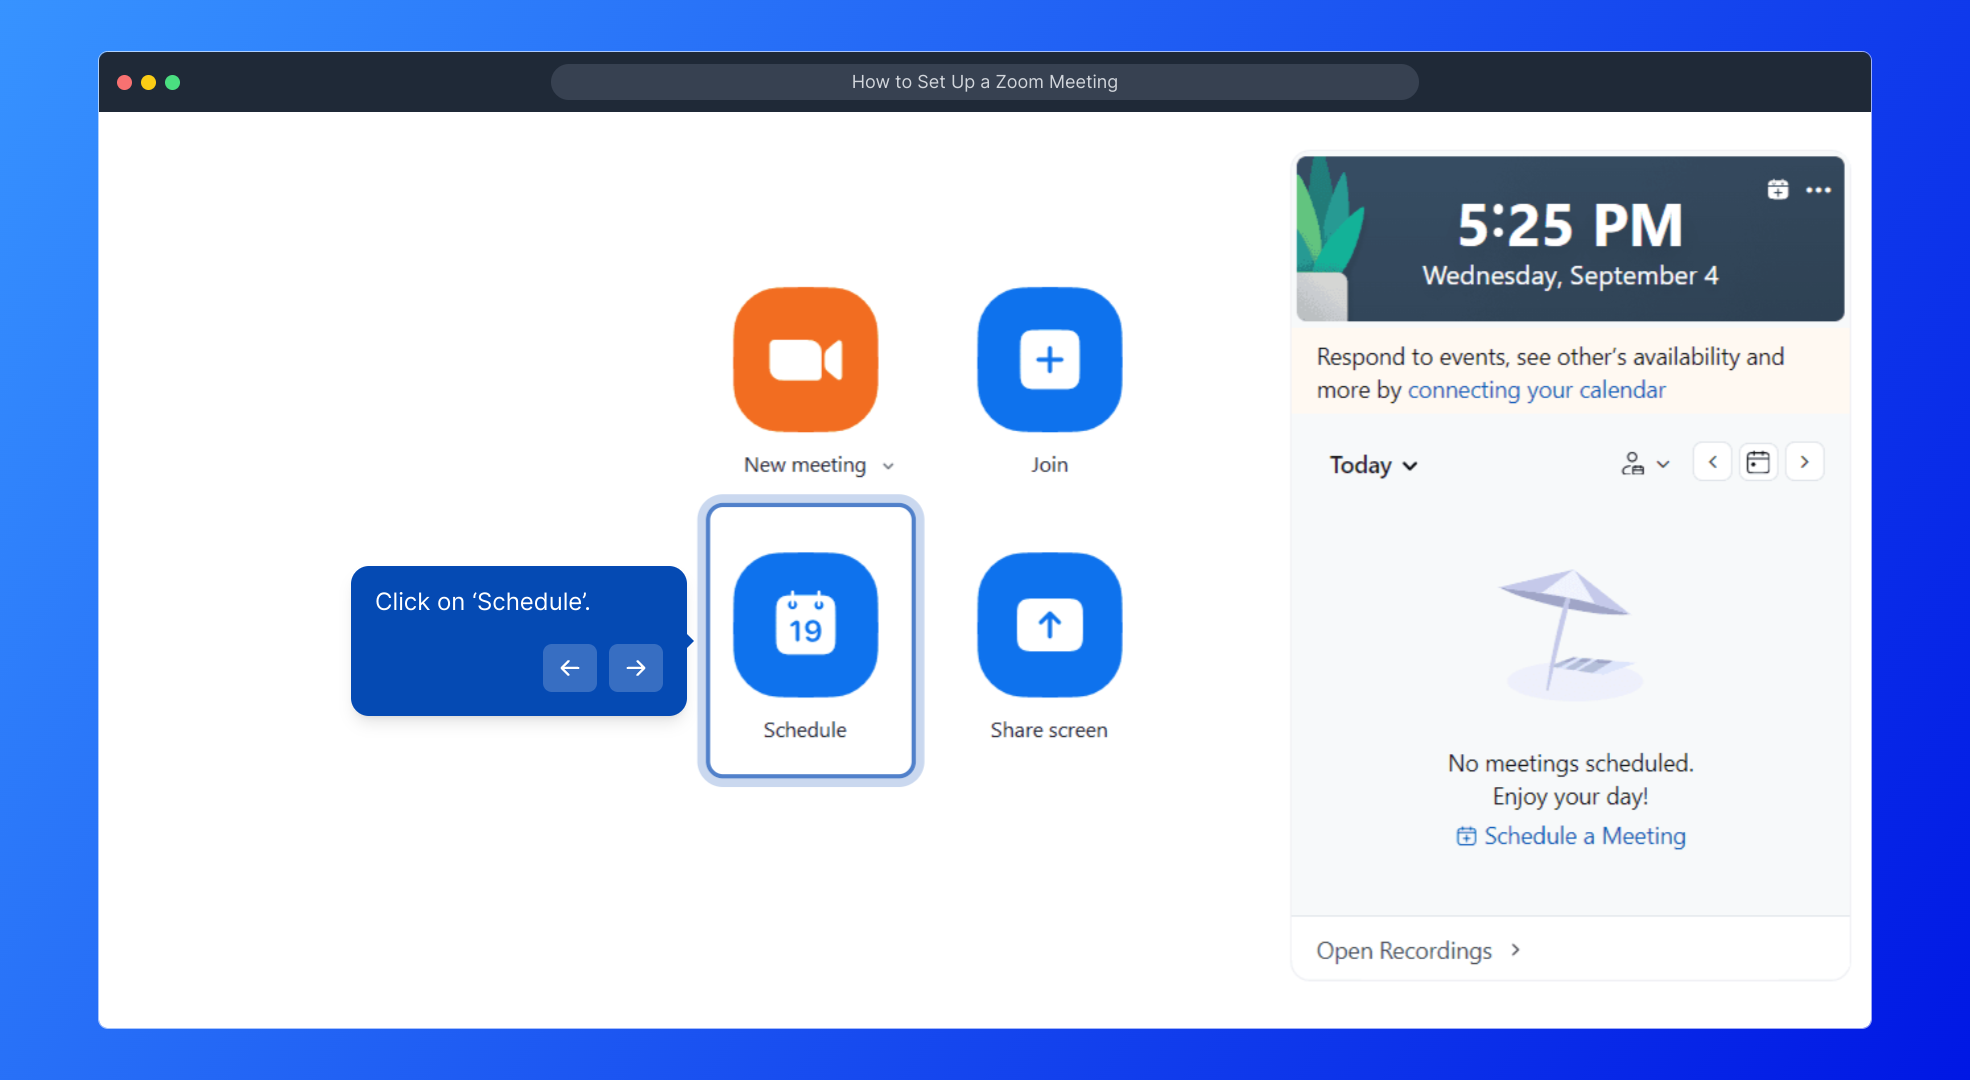Go to previous day arrow
The width and height of the screenshot is (1970, 1080).
[1712, 462]
